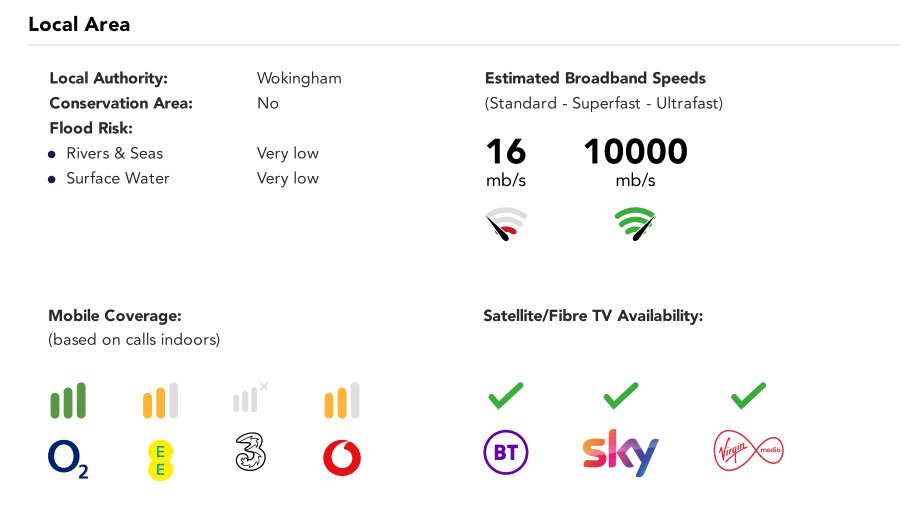Click the no-signal bars above Three
This screenshot has height=522, width=912.
(x=250, y=397)
